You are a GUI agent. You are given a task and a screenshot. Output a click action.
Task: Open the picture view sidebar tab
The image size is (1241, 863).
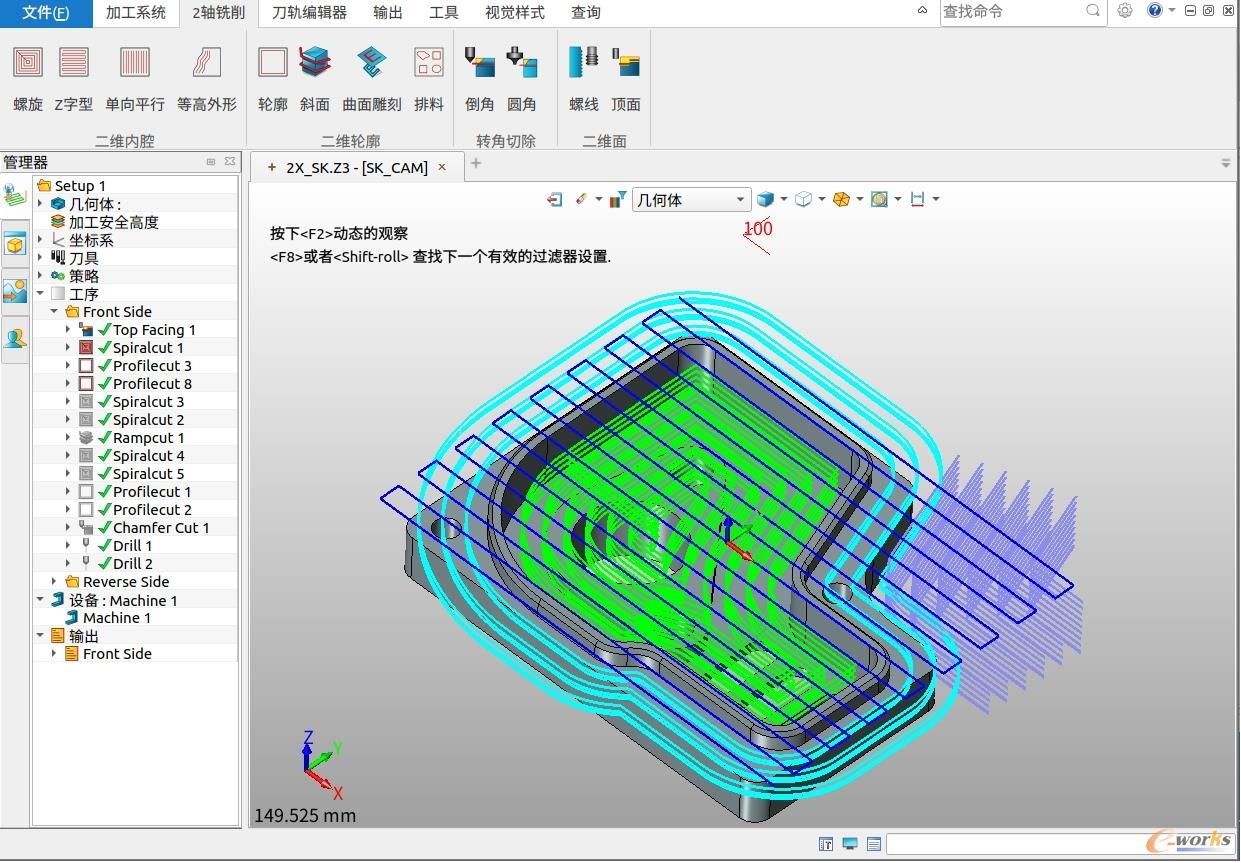[14, 291]
